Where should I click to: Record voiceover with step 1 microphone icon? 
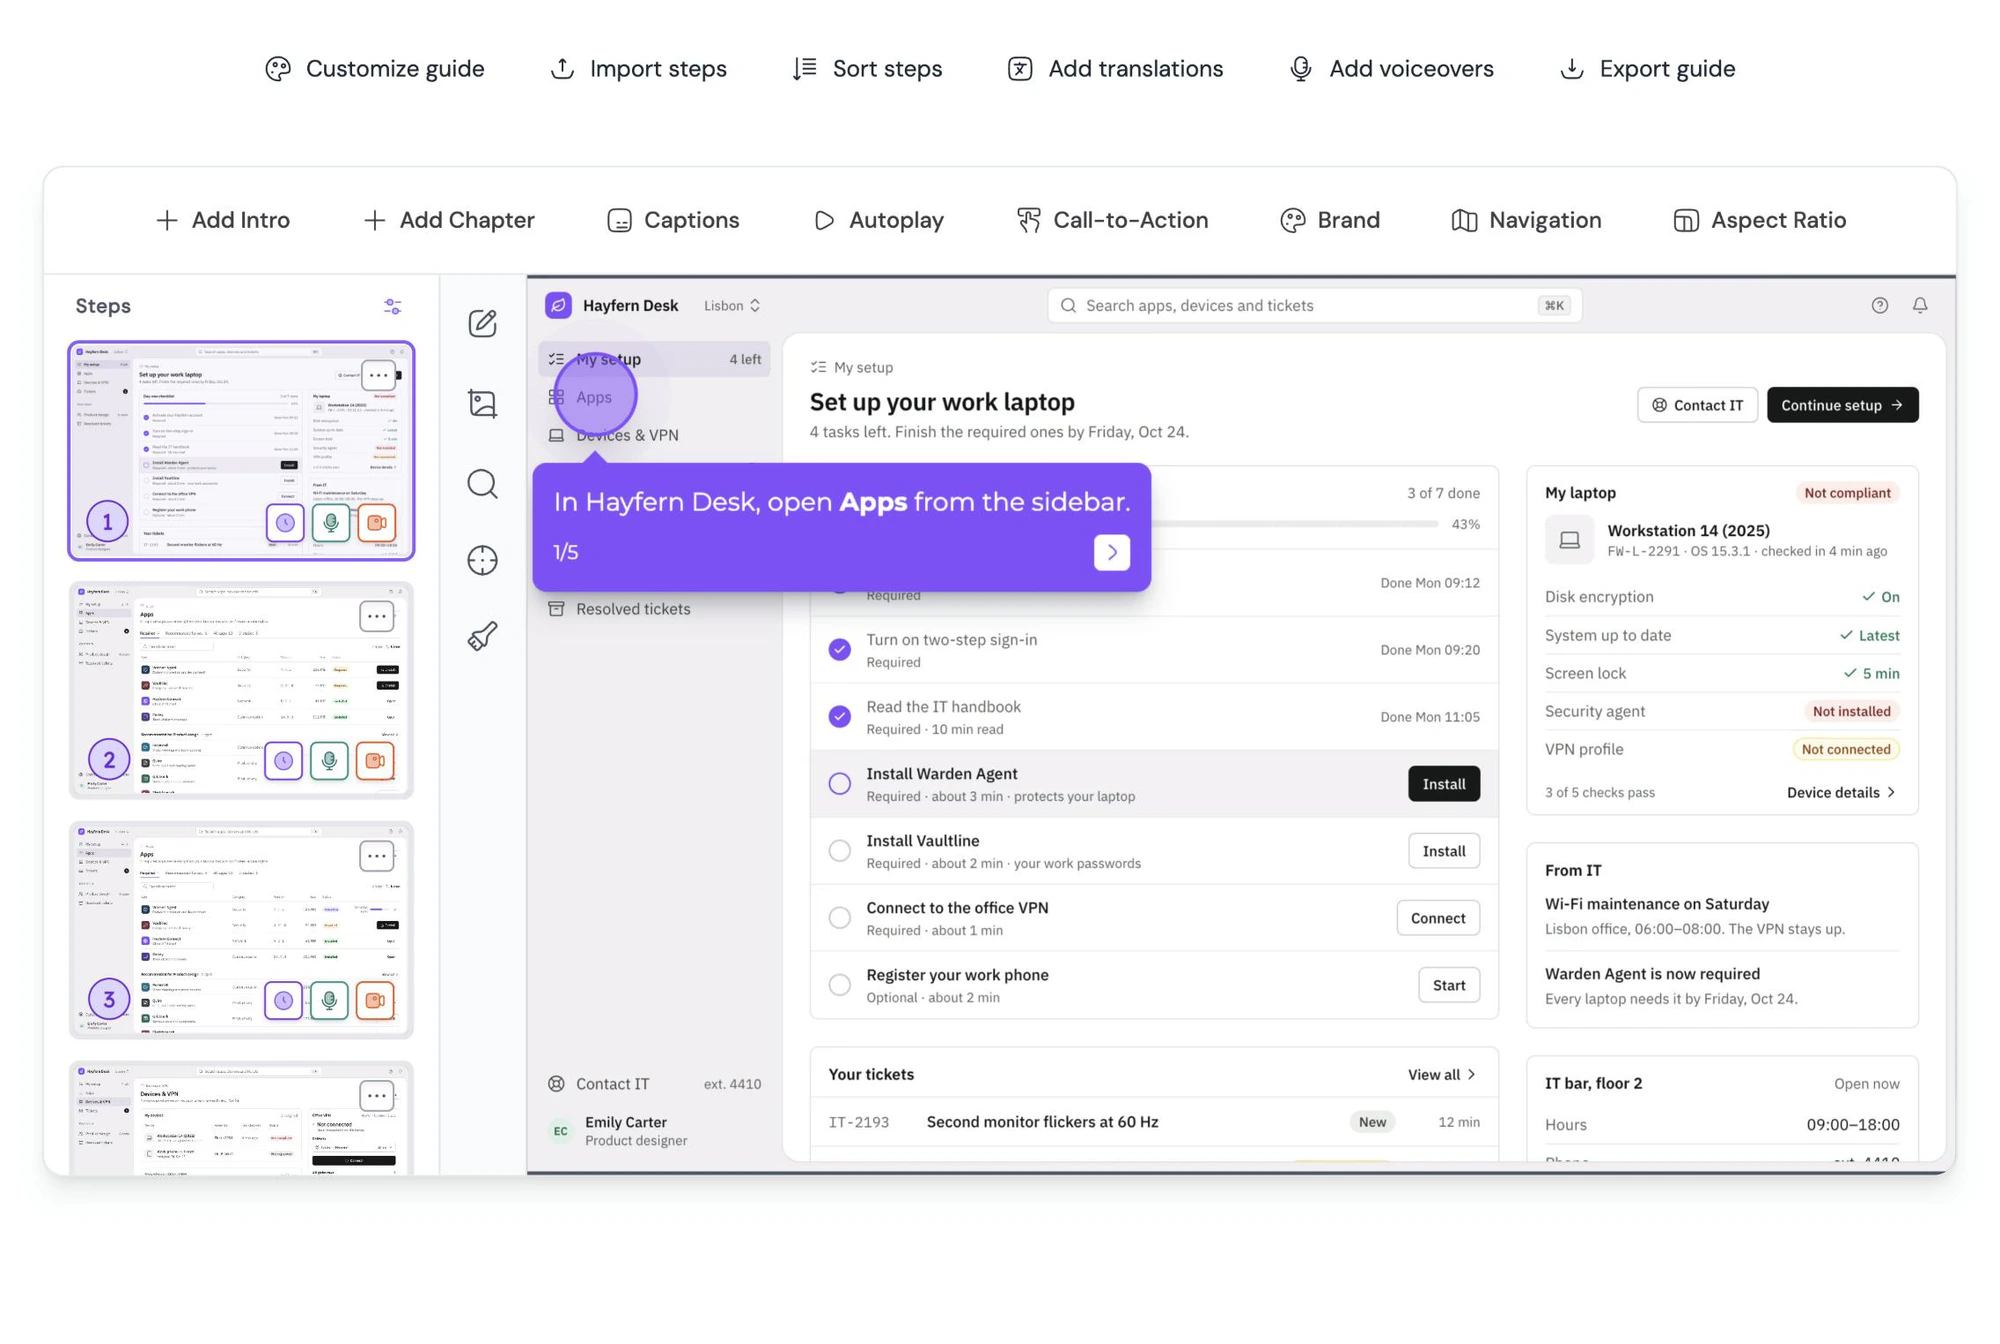[x=331, y=522]
